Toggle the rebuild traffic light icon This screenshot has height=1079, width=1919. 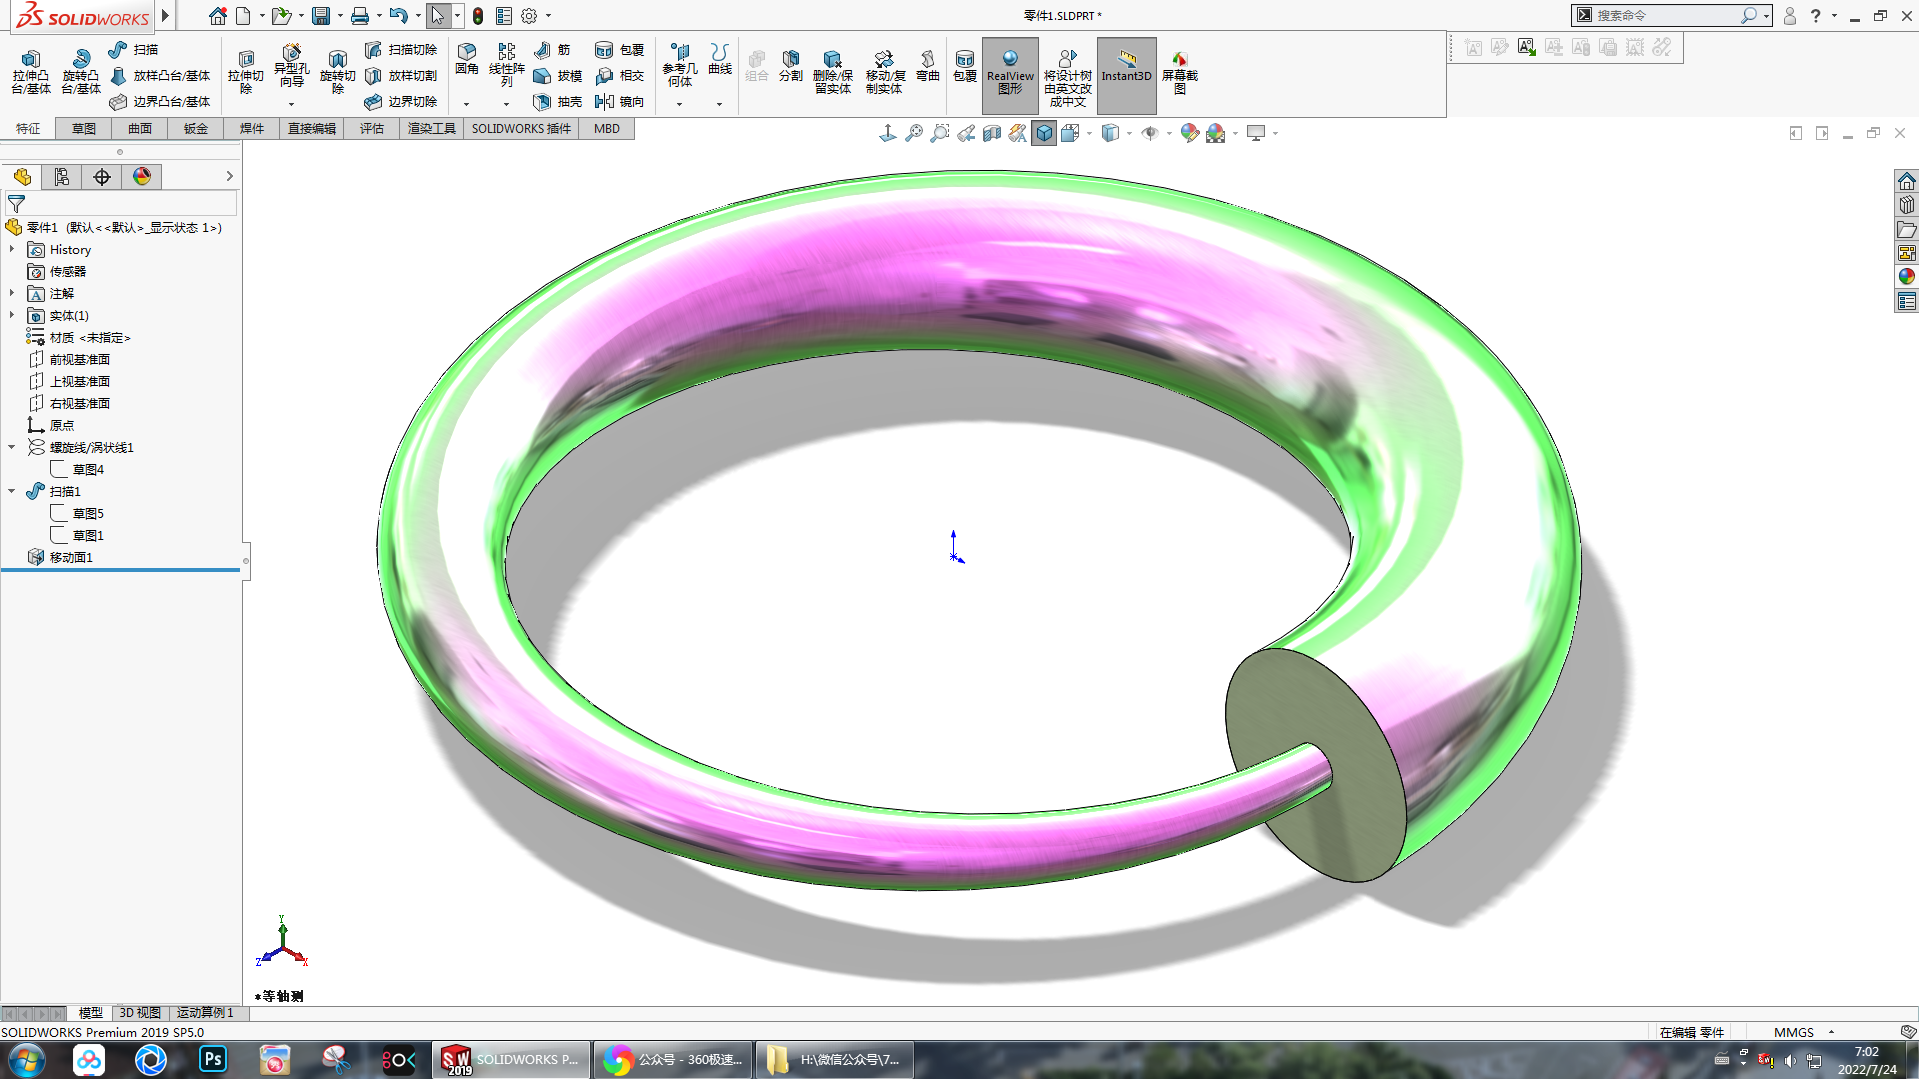coord(478,16)
